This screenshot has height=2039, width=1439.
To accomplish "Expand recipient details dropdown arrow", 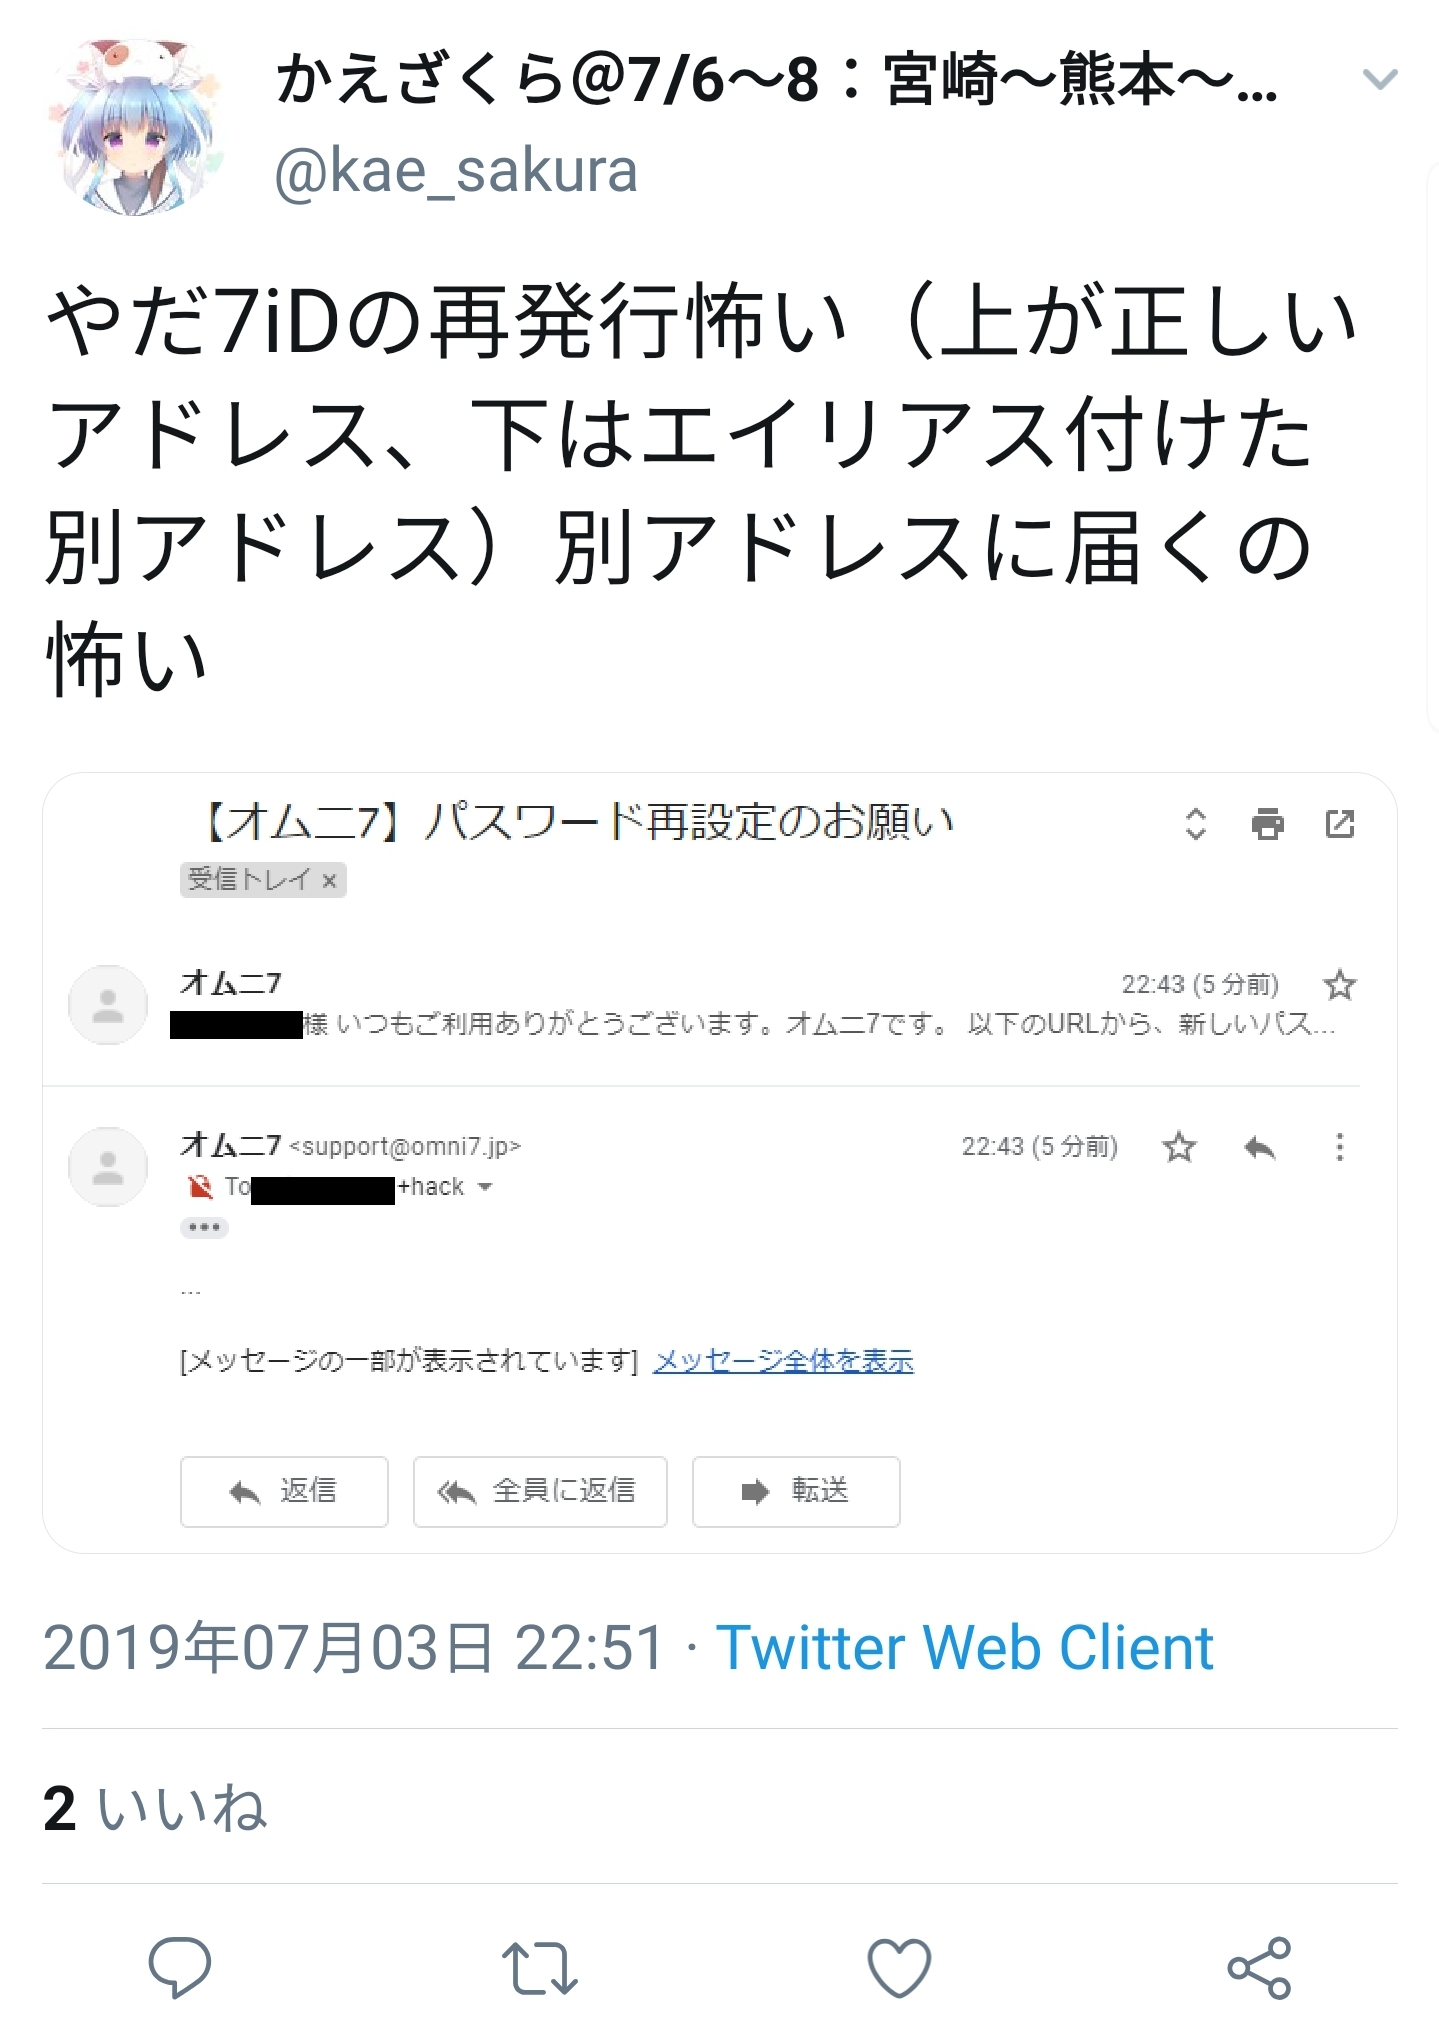I will pyautogui.click(x=486, y=1187).
